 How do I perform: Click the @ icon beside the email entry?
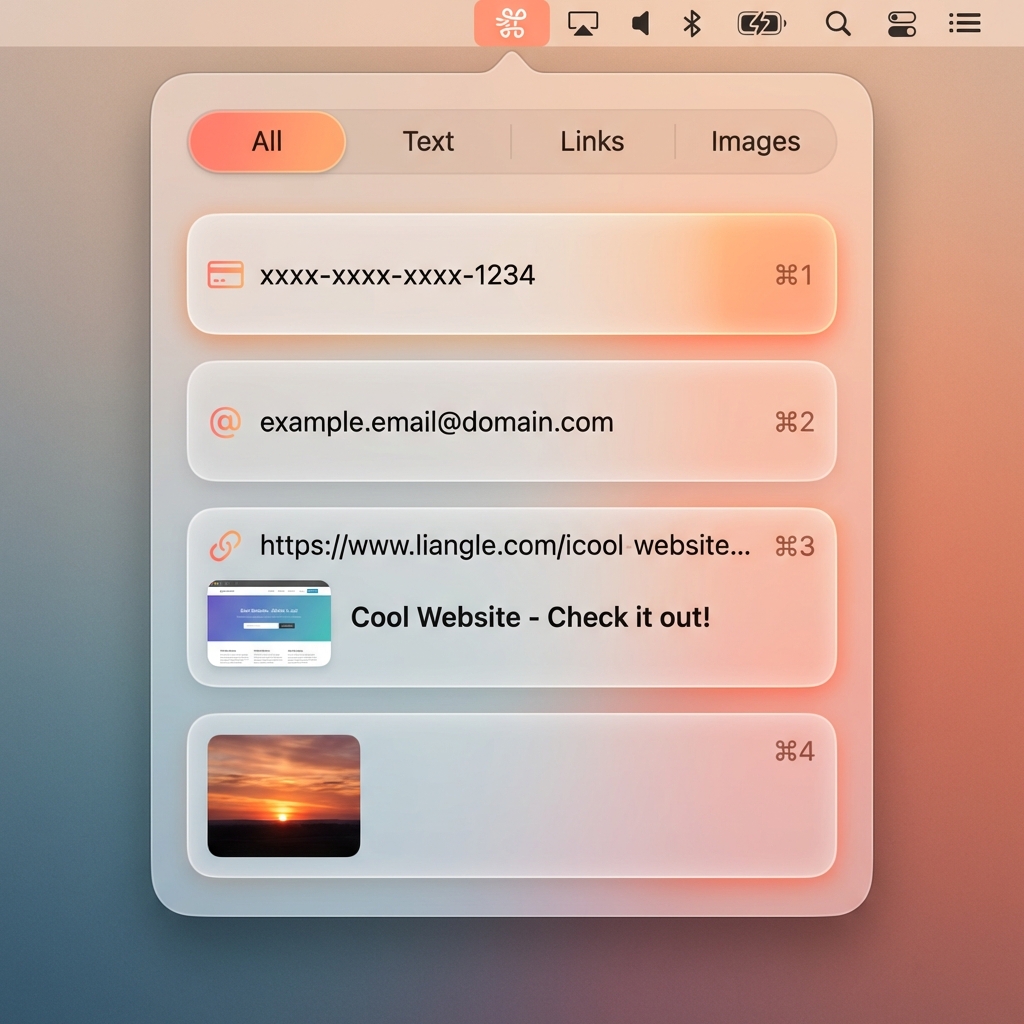tap(224, 421)
